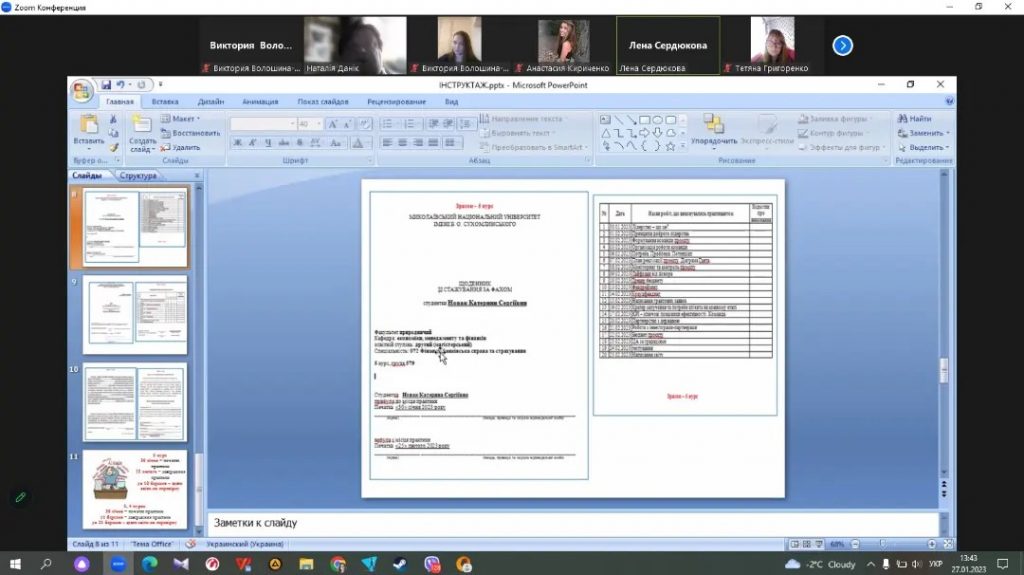Open the Структура pane tab
Viewport: 1024px width, 575px height.
coord(138,176)
